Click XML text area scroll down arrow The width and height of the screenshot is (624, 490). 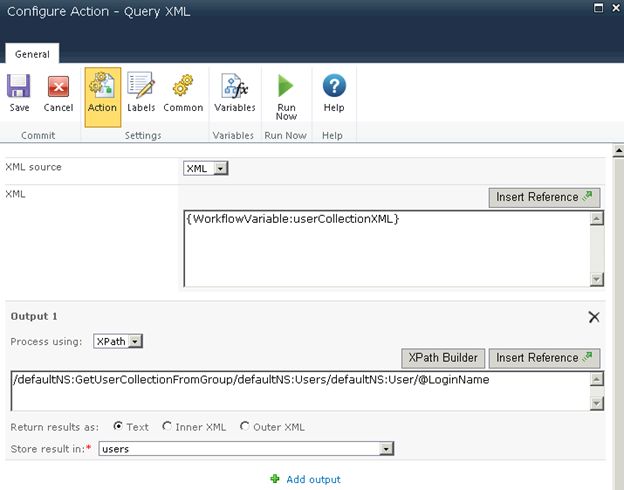596,279
